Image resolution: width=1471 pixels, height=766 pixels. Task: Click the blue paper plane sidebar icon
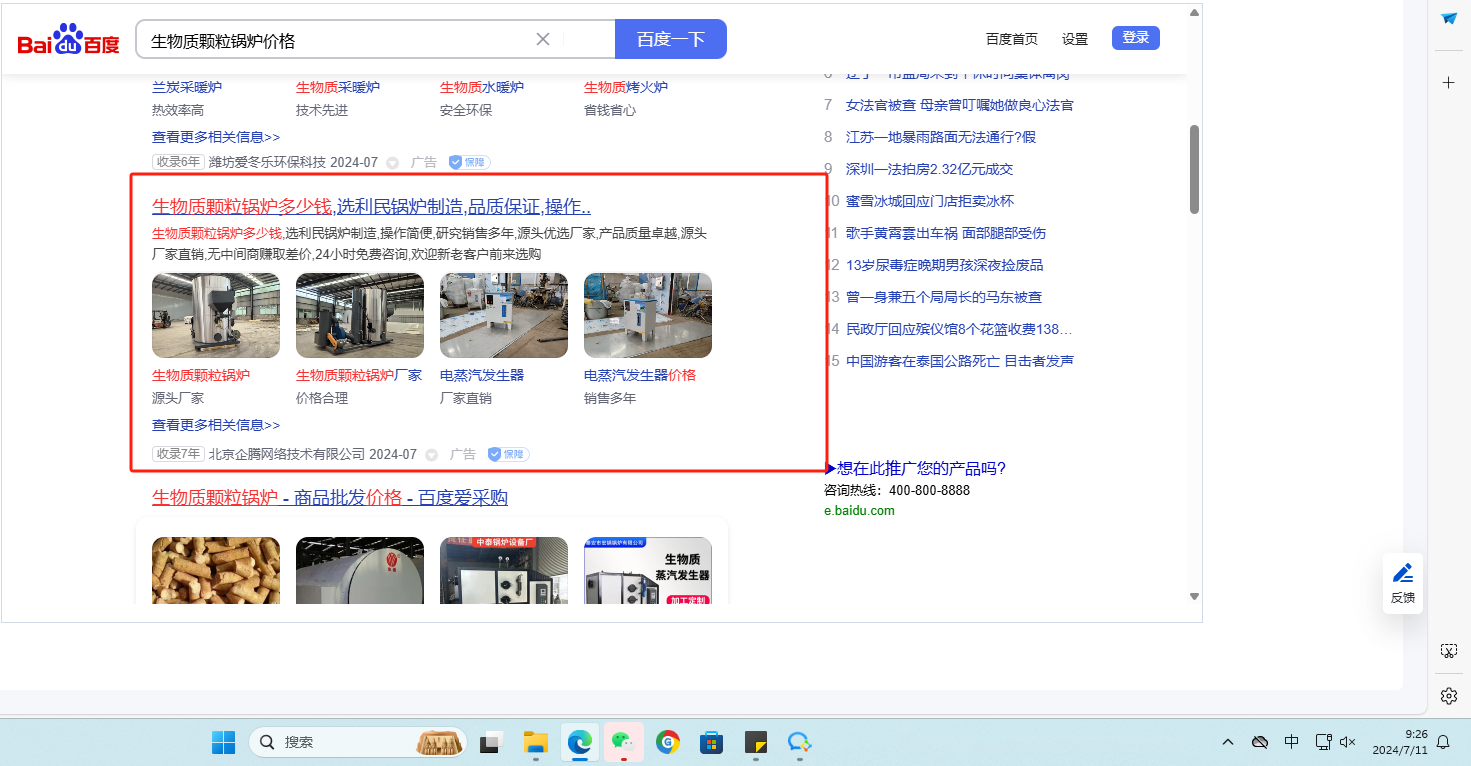click(x=1448, y=18)
